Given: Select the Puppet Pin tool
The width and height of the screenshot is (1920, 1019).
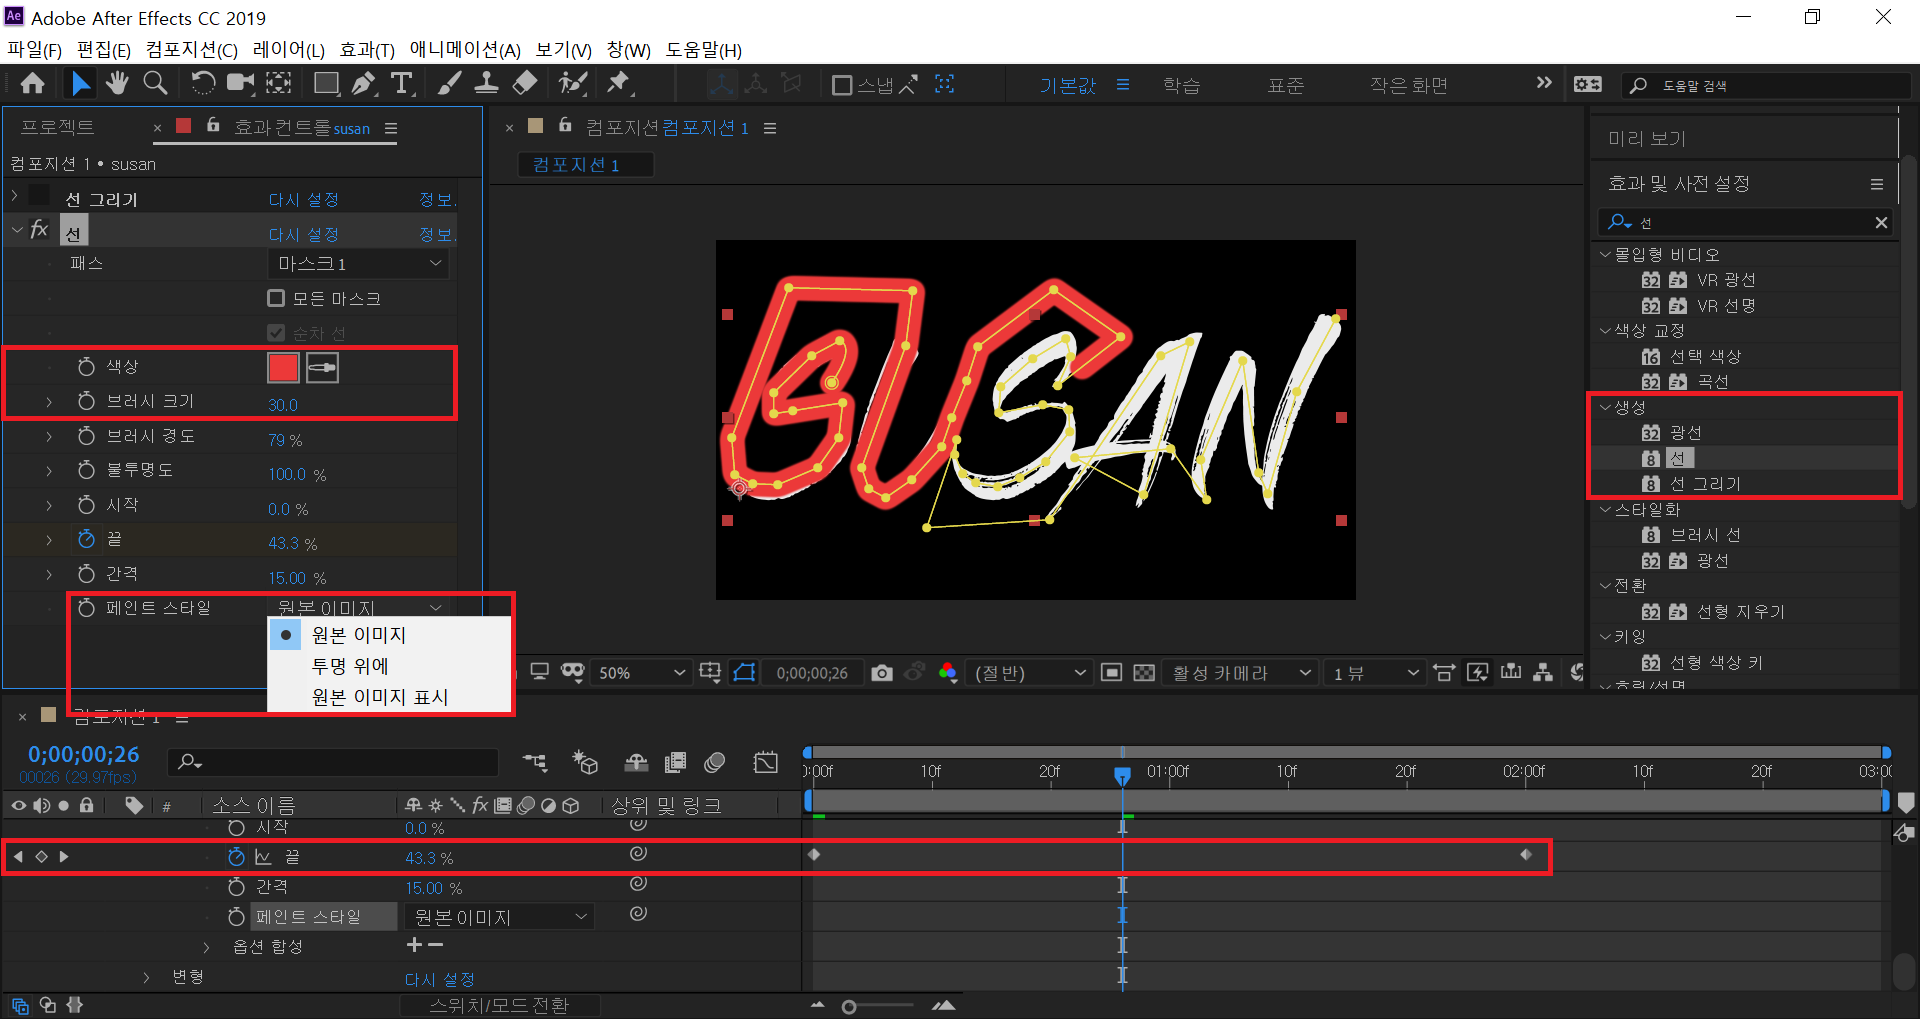Looking at the screenshot, I should [619, 84].
